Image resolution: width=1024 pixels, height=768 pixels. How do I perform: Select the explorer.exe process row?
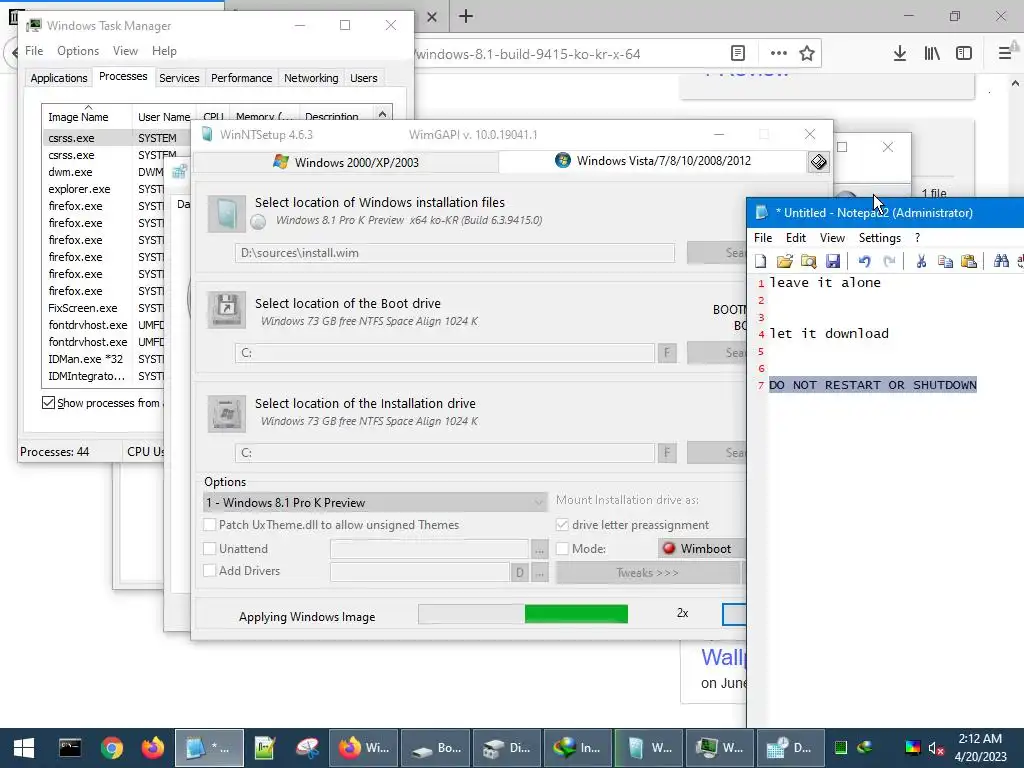click(x=104, y=189)
